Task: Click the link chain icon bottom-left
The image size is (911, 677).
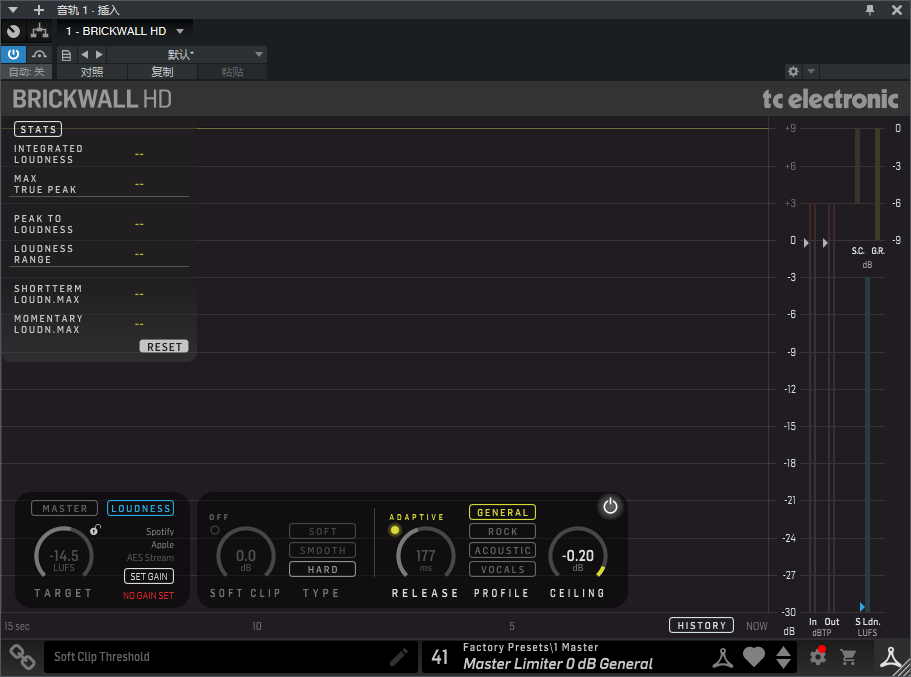Action: click(21, 657)
